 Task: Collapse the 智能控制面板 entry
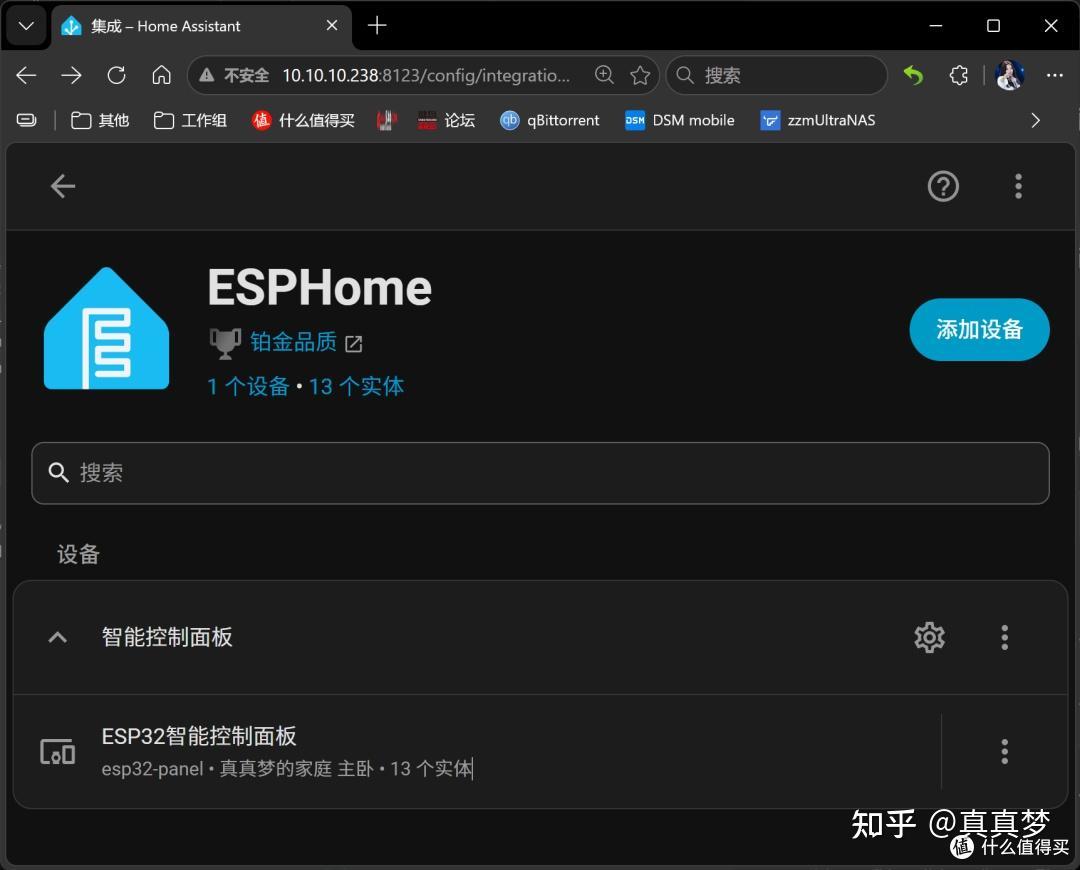pyautogui.click(x=58, y=637)
